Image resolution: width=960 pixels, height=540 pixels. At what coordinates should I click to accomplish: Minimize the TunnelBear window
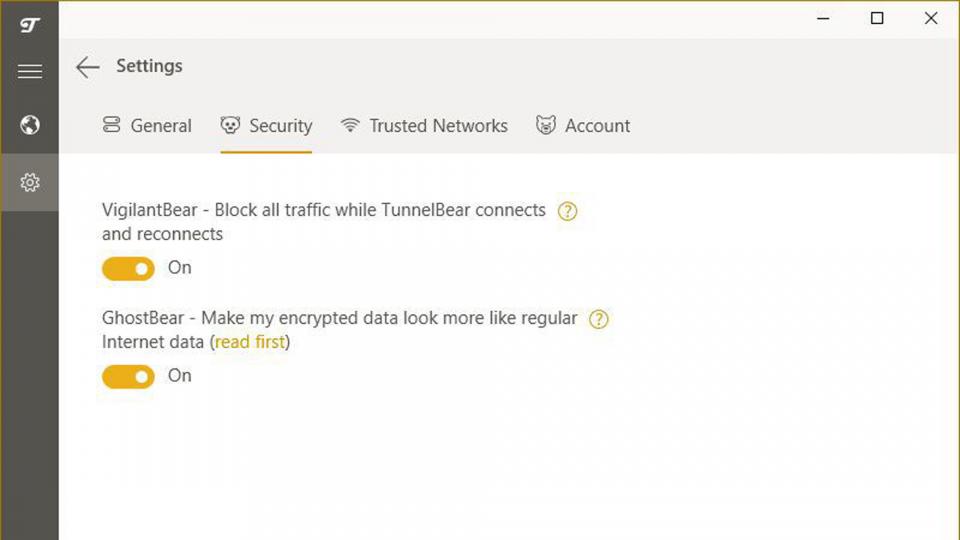point(823,18)
